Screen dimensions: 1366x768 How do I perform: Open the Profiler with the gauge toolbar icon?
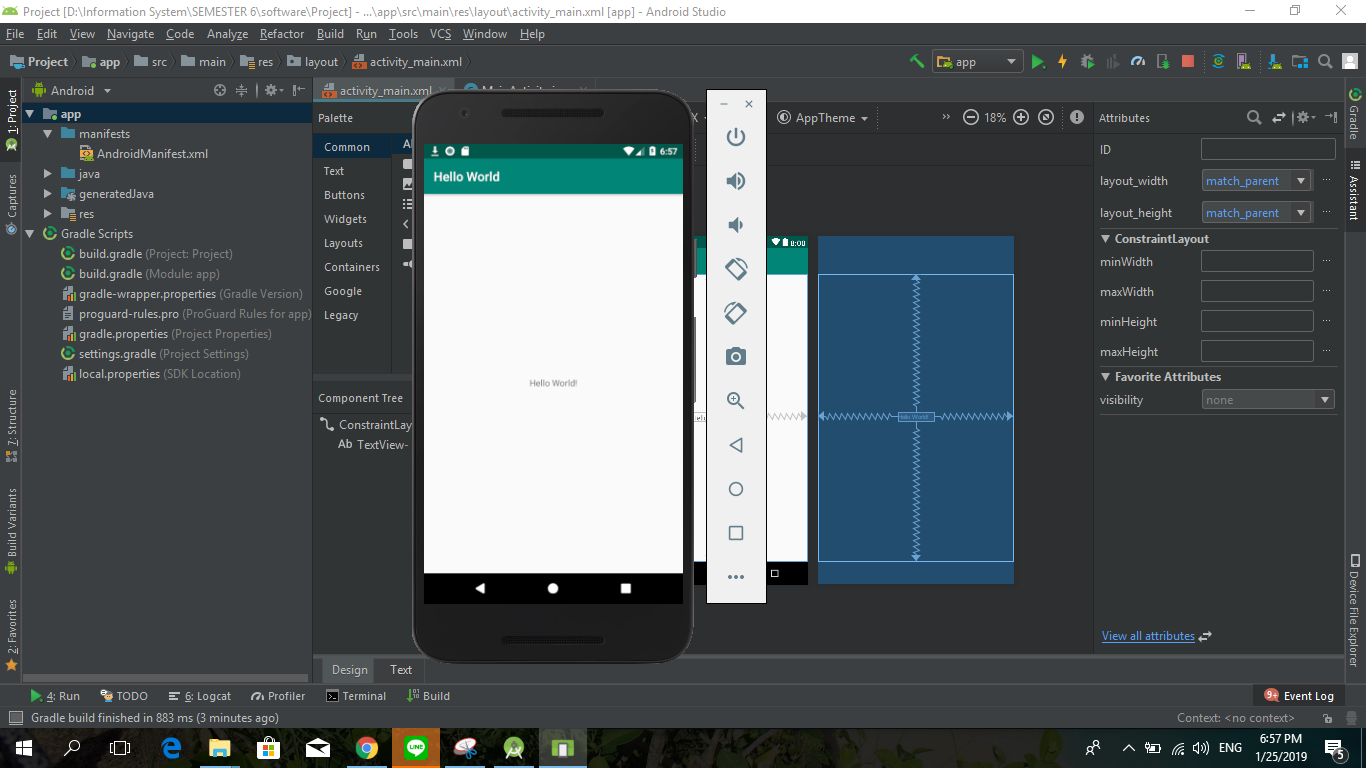1137,61
